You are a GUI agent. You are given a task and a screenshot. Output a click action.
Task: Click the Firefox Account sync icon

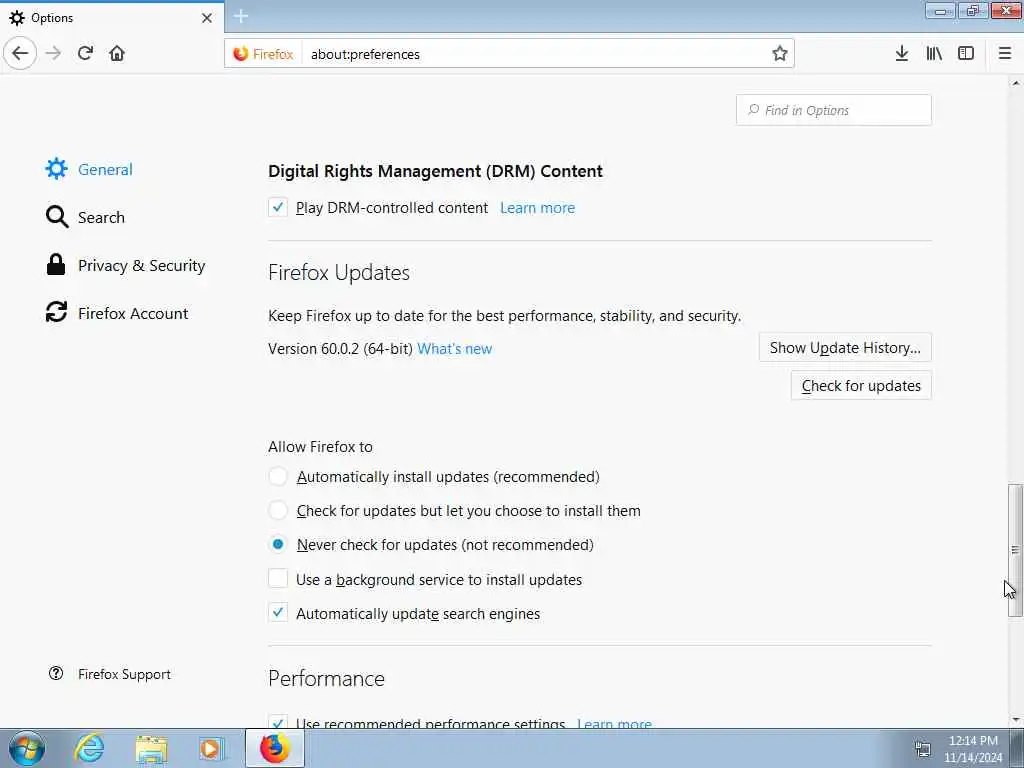(56, 312)
